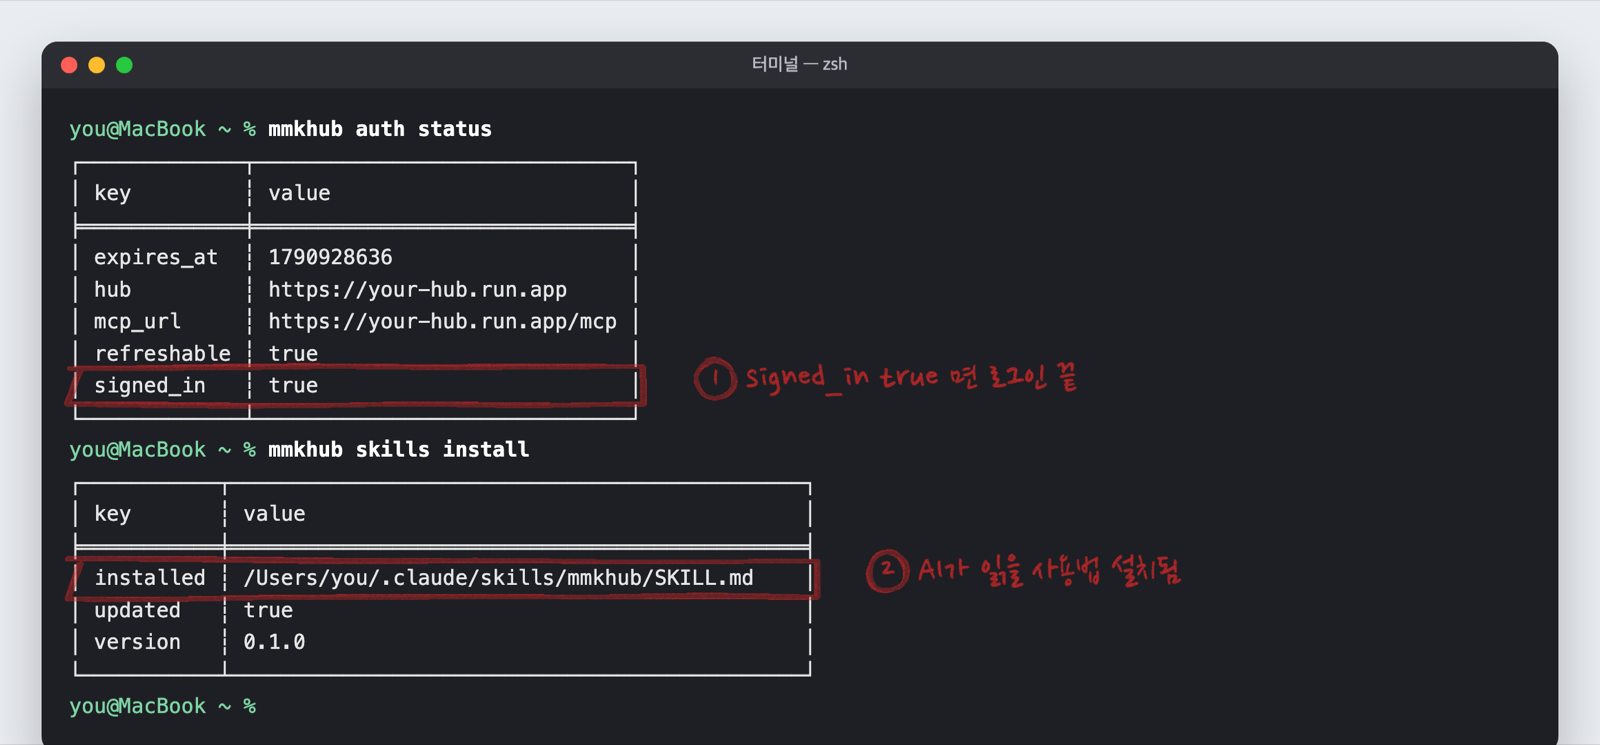Click the 'key' header of the skills install table

112,514
